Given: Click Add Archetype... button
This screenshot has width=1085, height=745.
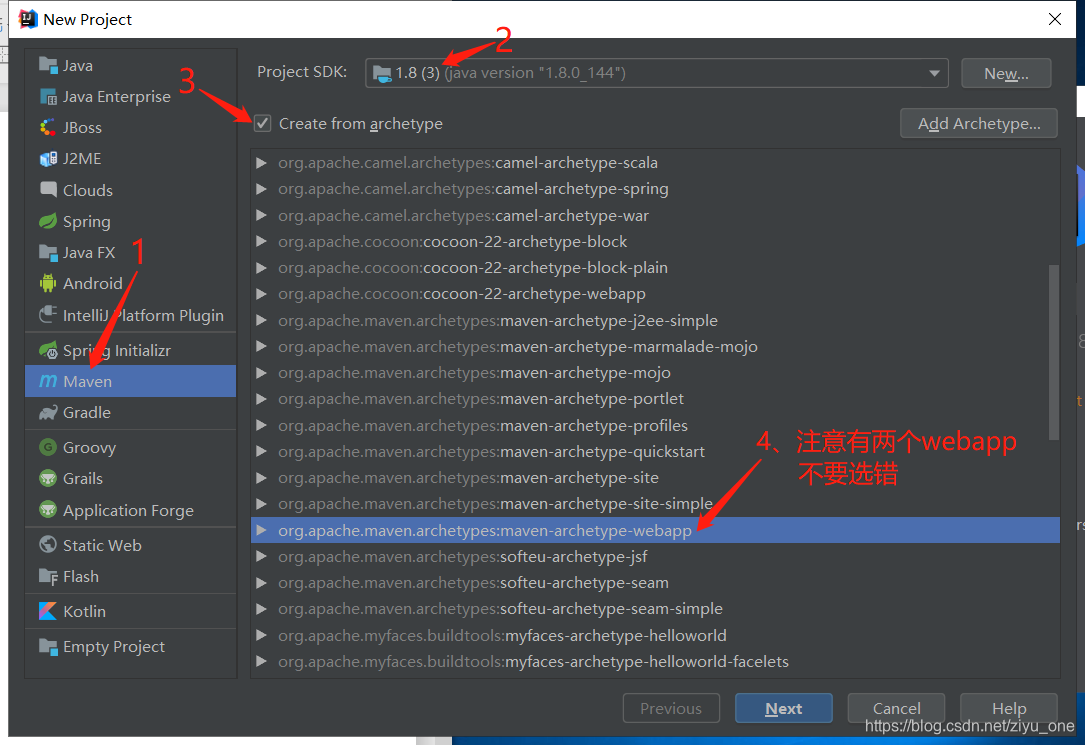Looking at the screenshot, I should [x=978, y=123].
